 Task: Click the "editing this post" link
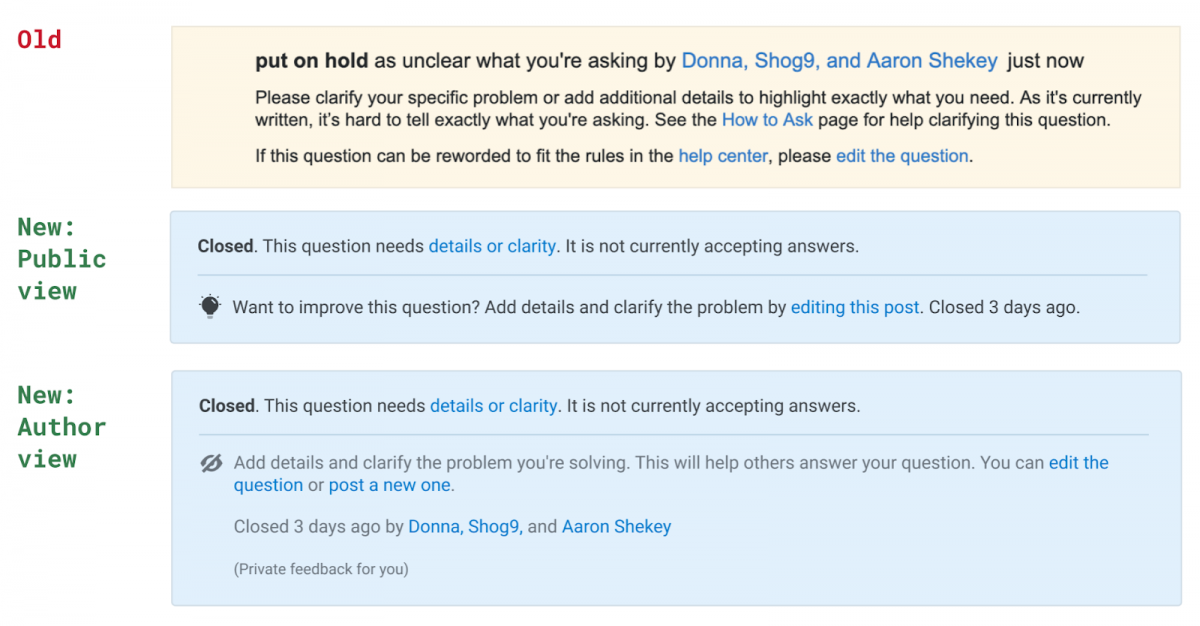(855, 307)
